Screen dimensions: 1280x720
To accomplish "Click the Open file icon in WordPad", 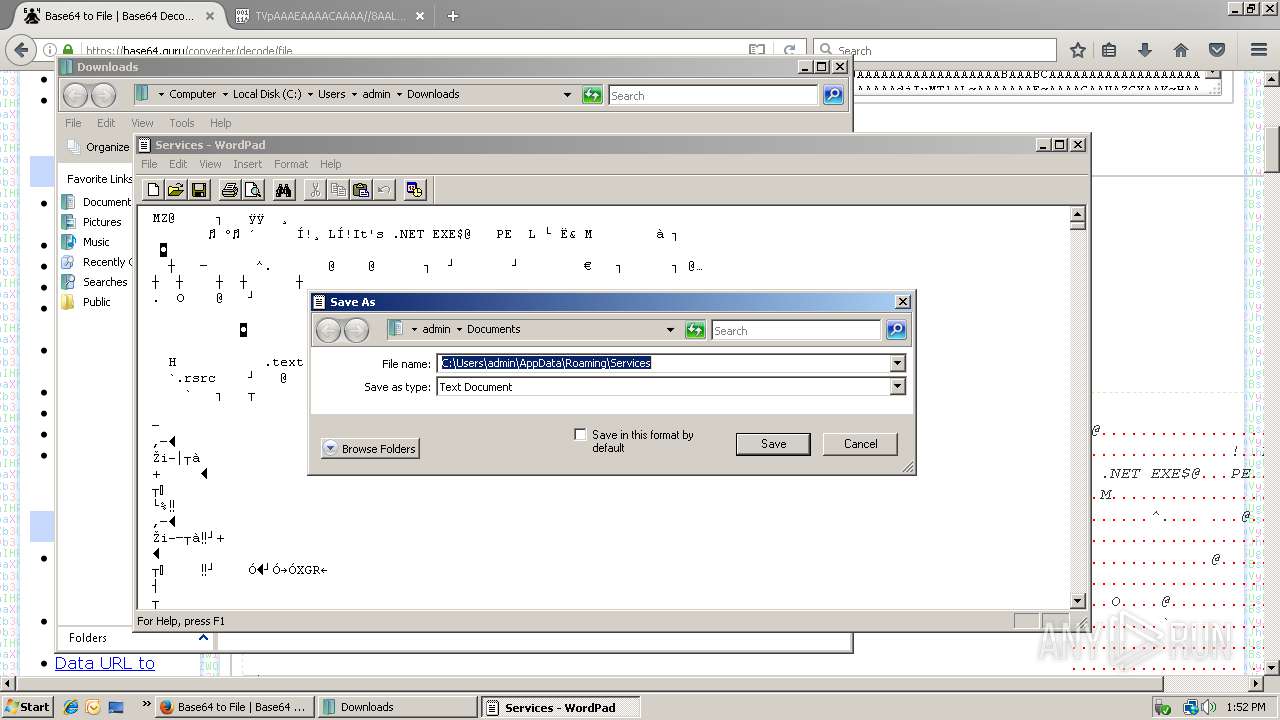I will [x=176, y=190].
